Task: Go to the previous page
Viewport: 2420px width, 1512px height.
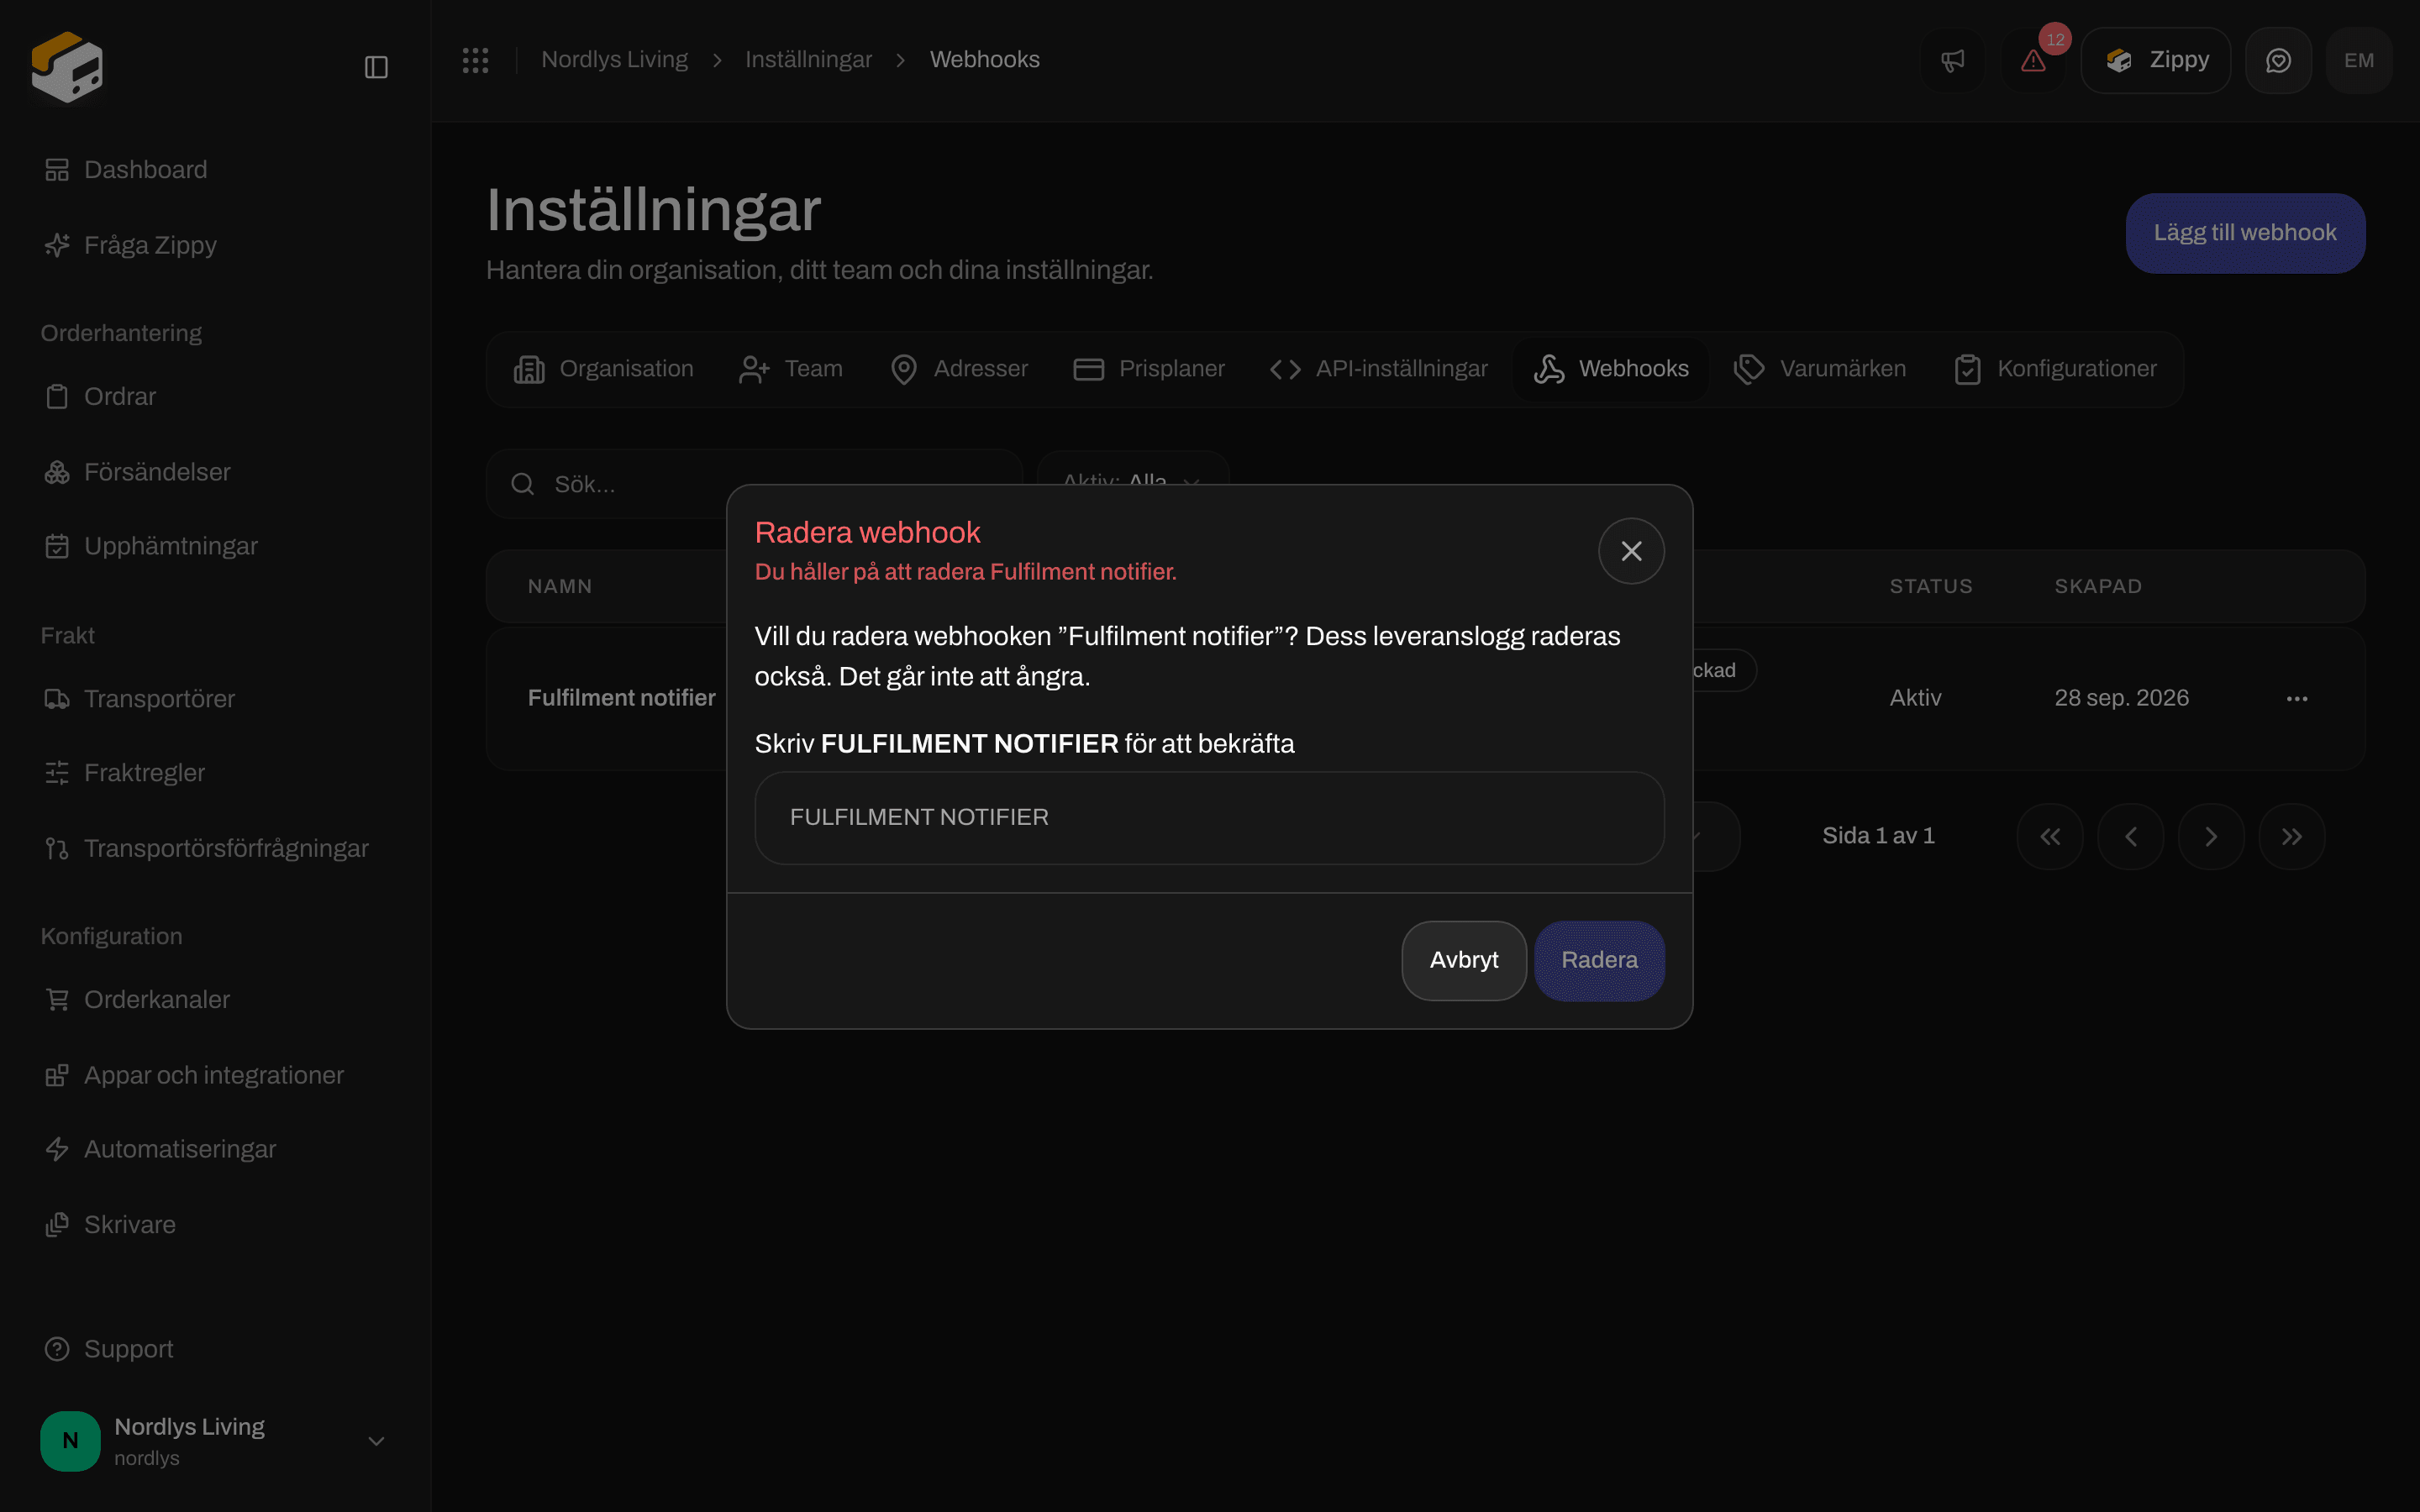Action: tap(2130, 836)
